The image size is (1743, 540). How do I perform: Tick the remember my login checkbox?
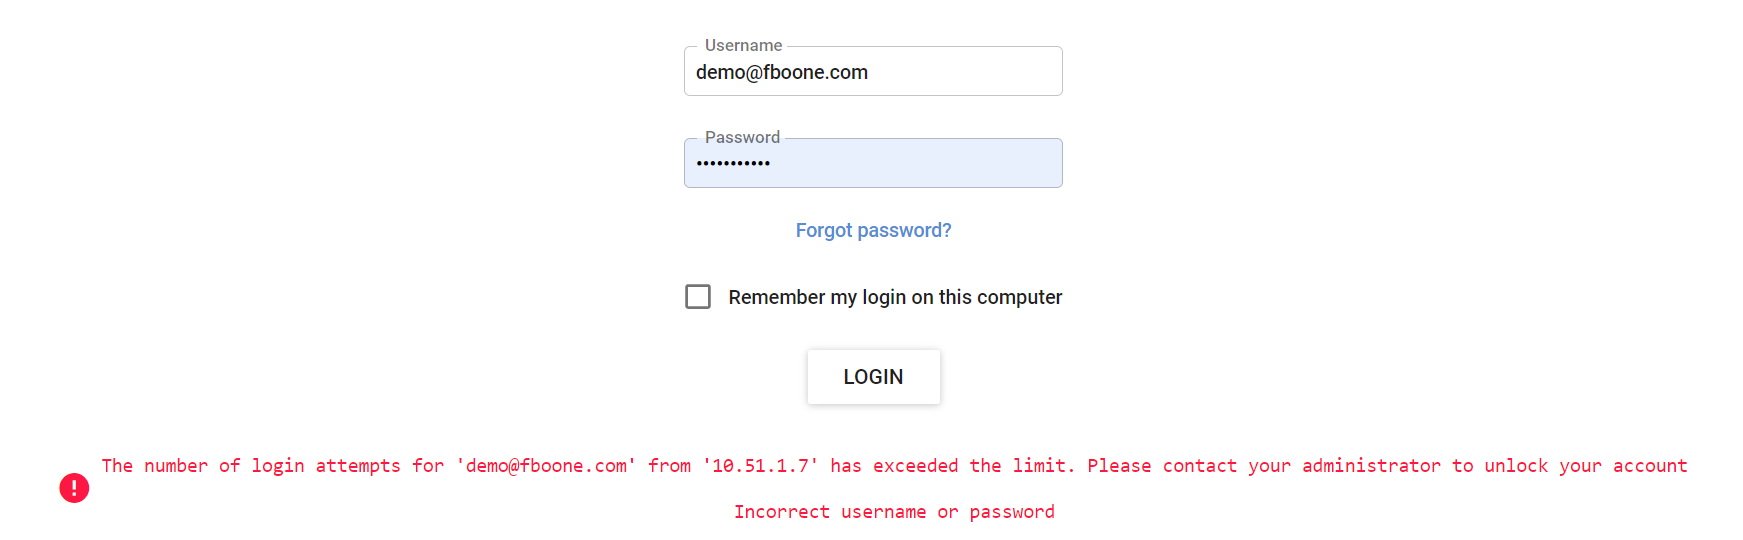(698, 297)
